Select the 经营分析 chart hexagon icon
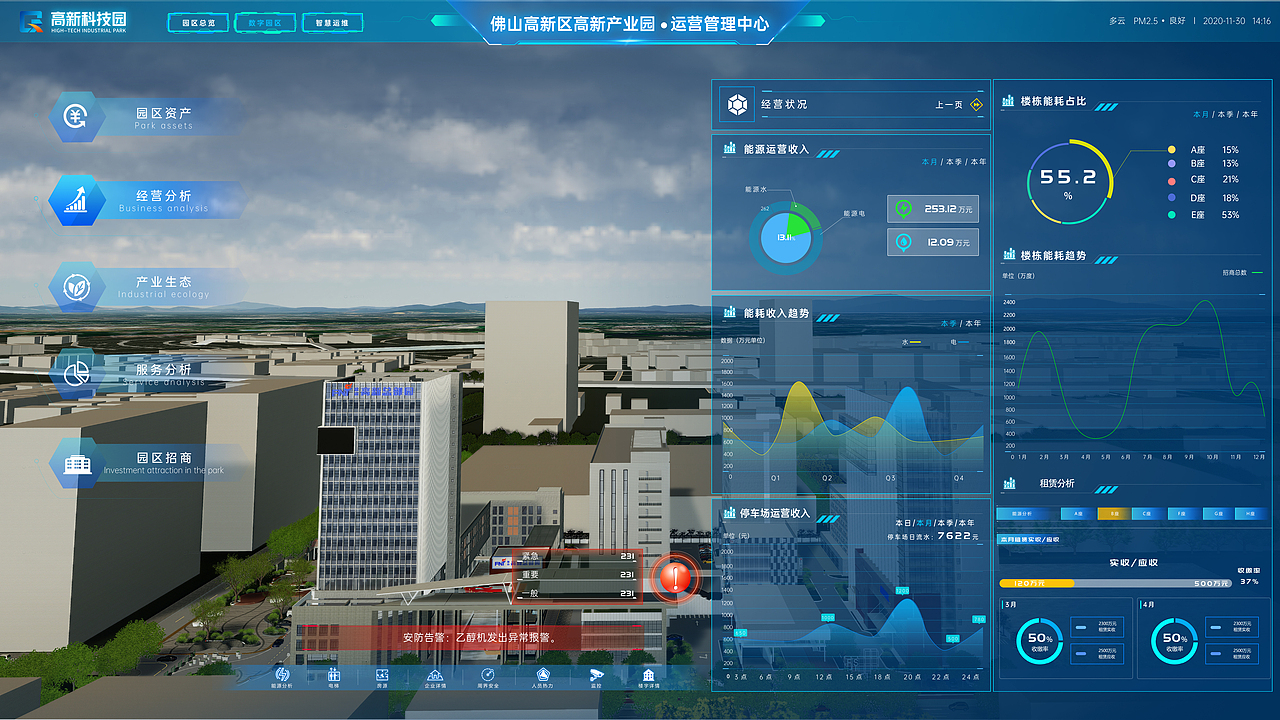The image size is (1280, 720). (x=77, y=201)
